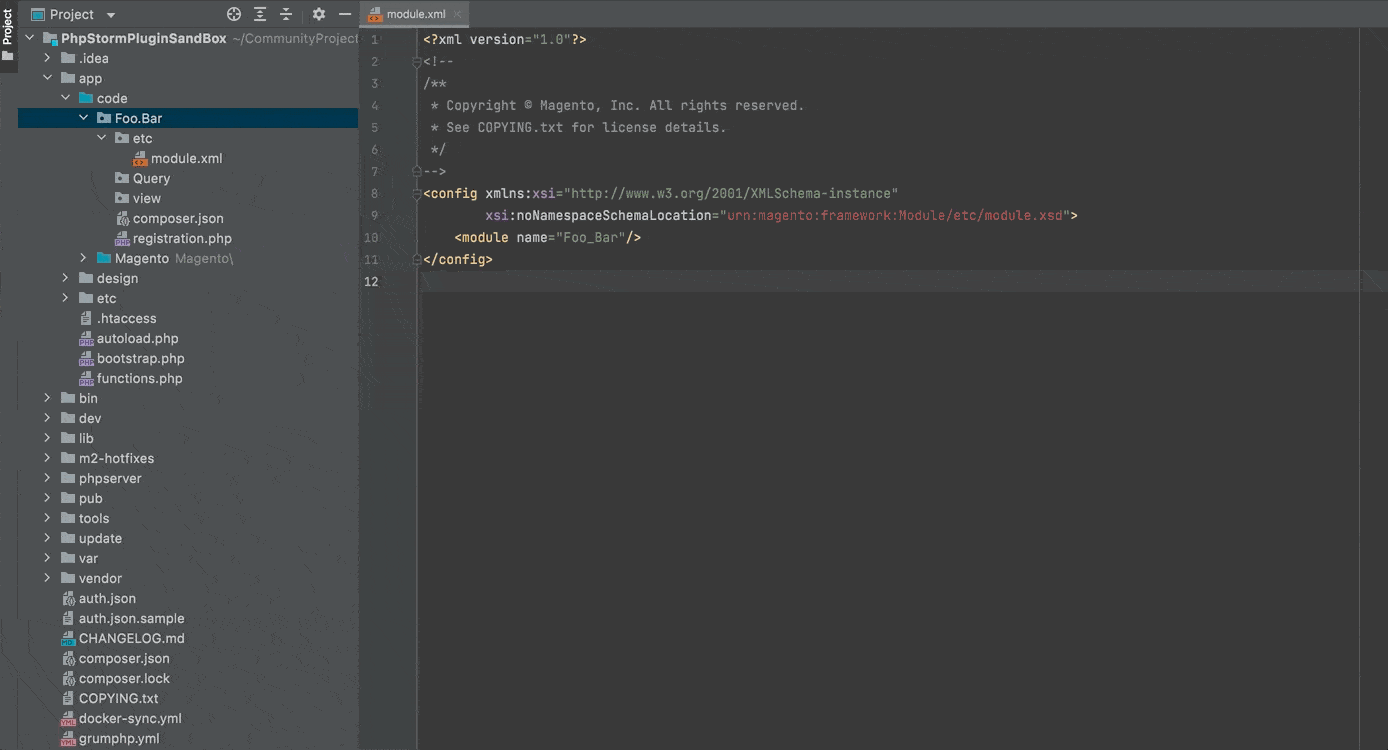Viewport: 1388px width, 750px height.
Task: Fold the comment block at line 2
Action: (x=417, y=62)
